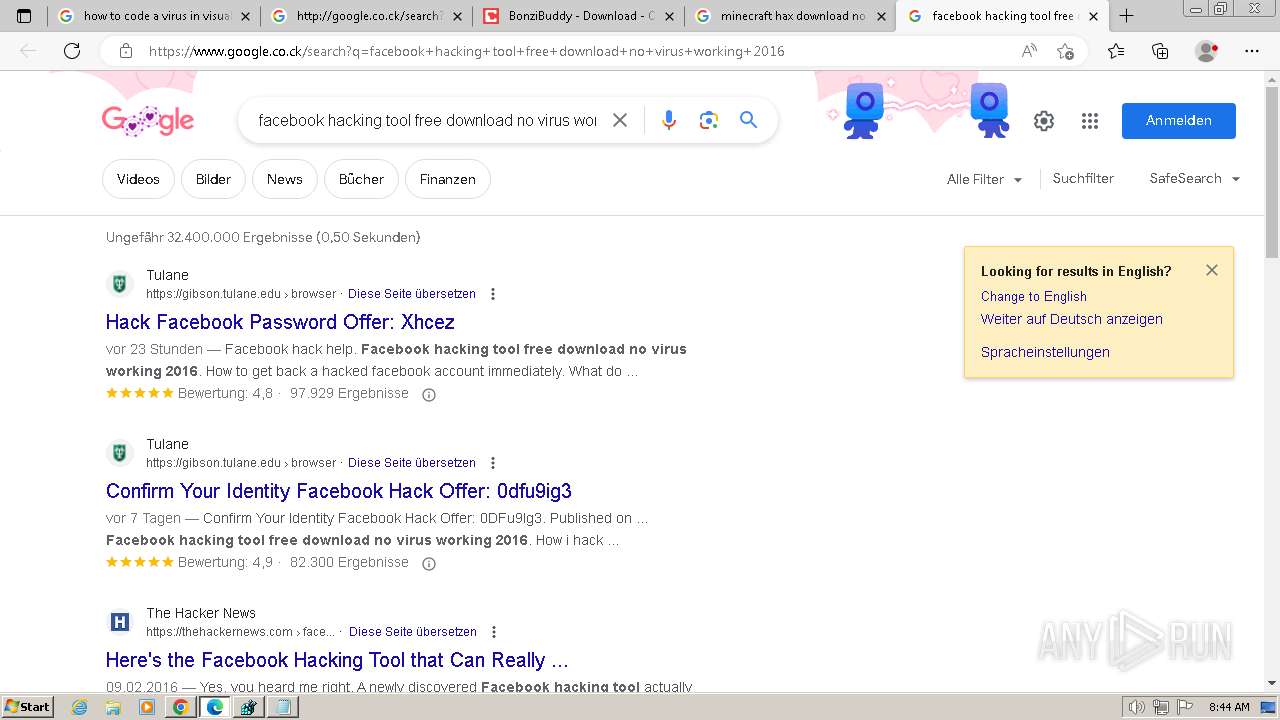Image resolution: width=1280 pixels, height=720 pixels.
Task: Click the Anmelden sign-in button
Action: [x=1179, y=121]
